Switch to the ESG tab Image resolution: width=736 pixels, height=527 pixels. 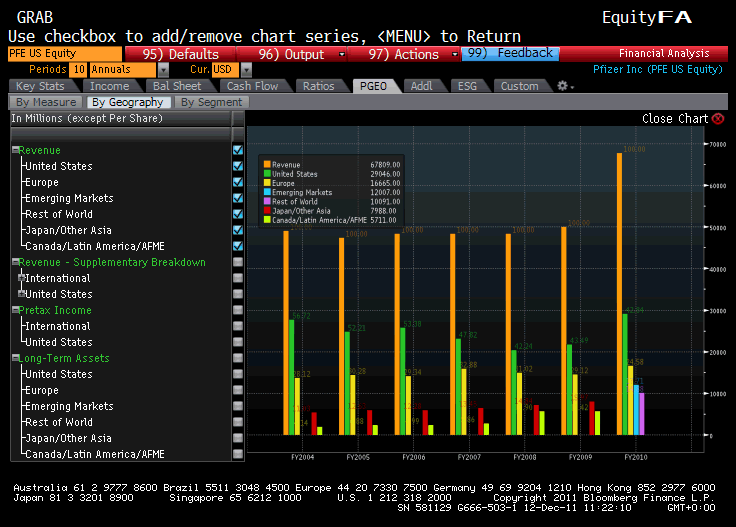pyautogui.click(x=466, y=86)
